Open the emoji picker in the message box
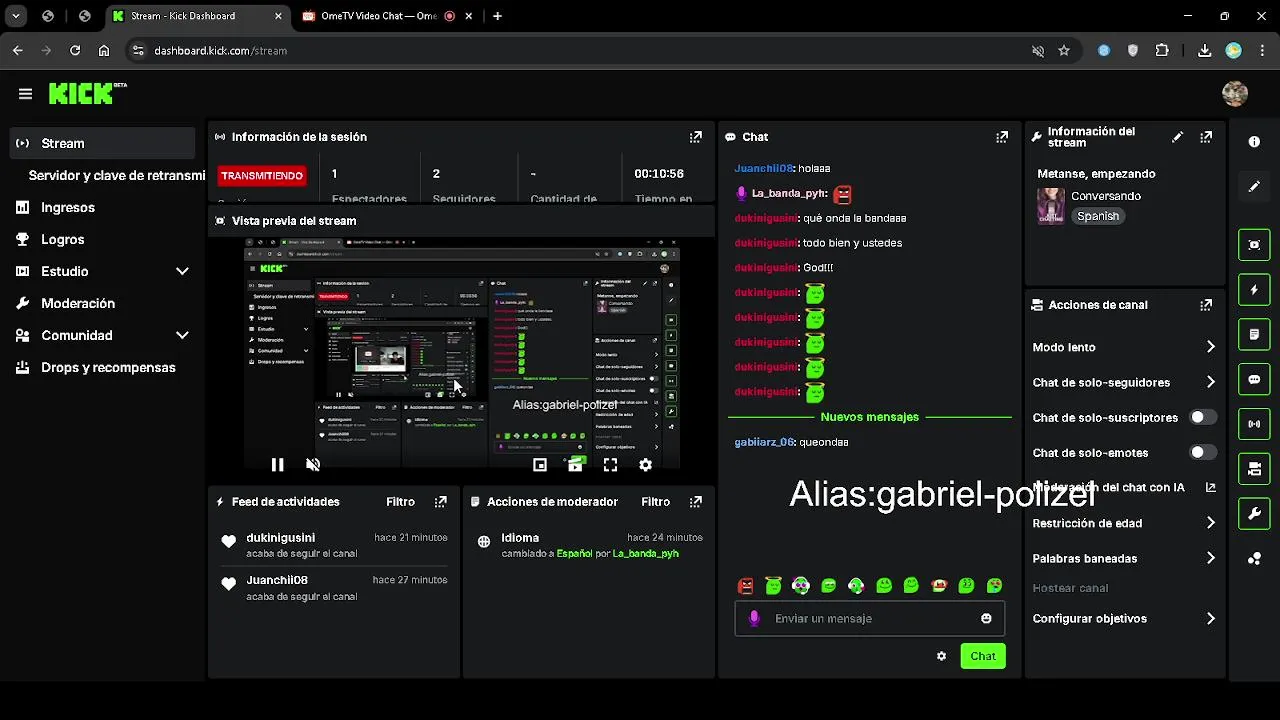 click(x=986, y=619)
